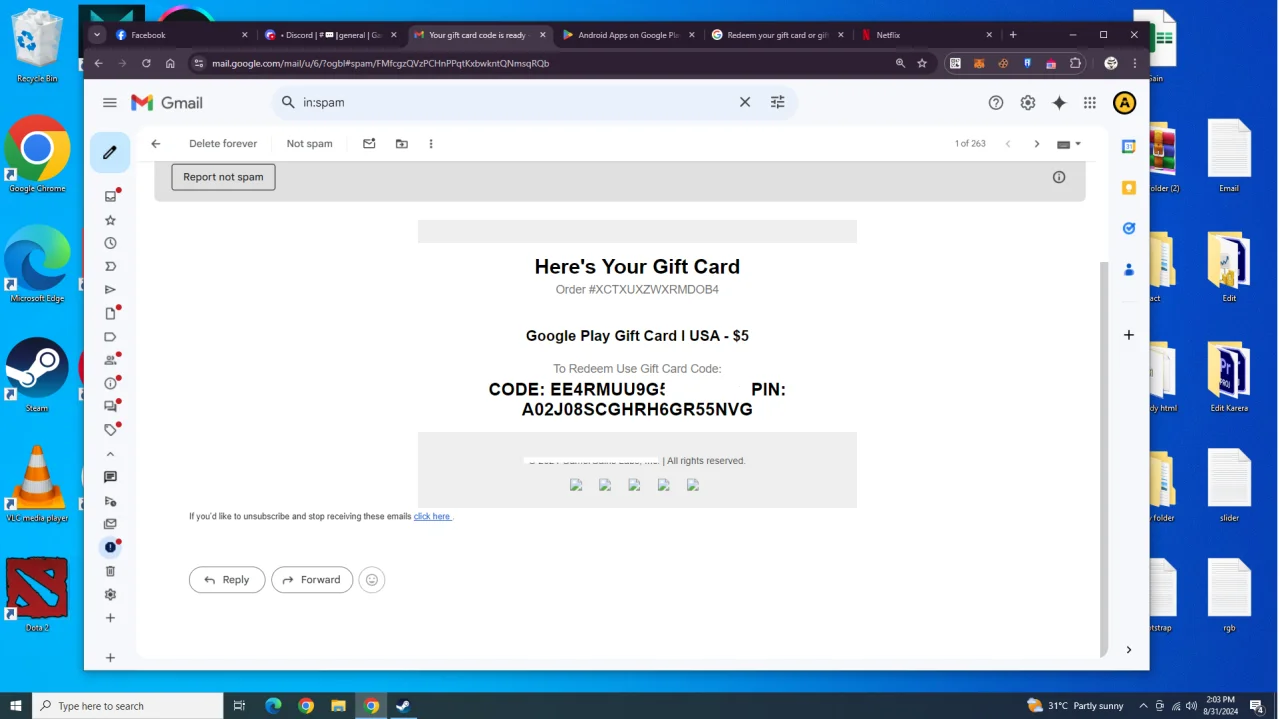The image size is (1280, 719).
Task: Click the Forward button
Action: tap(312, 580)
